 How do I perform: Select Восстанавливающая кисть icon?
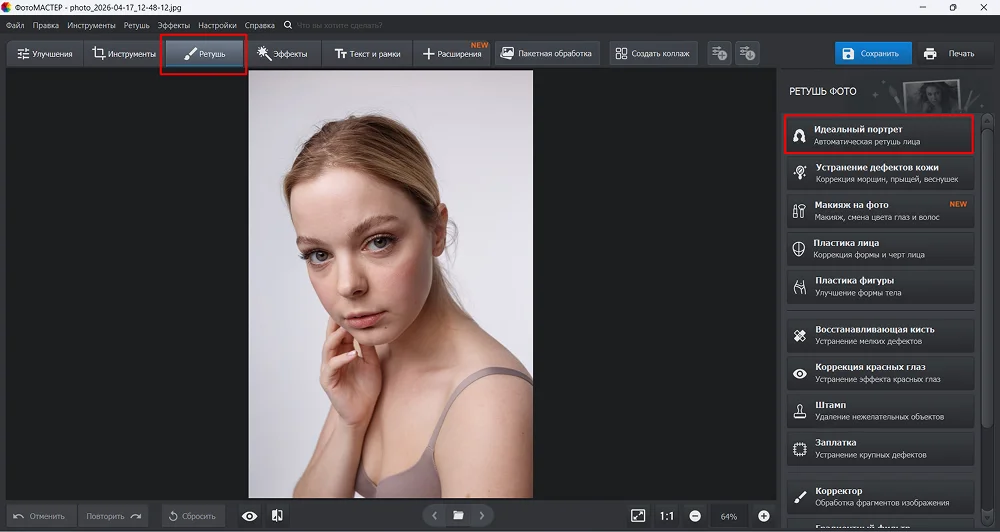pos(799,335)
